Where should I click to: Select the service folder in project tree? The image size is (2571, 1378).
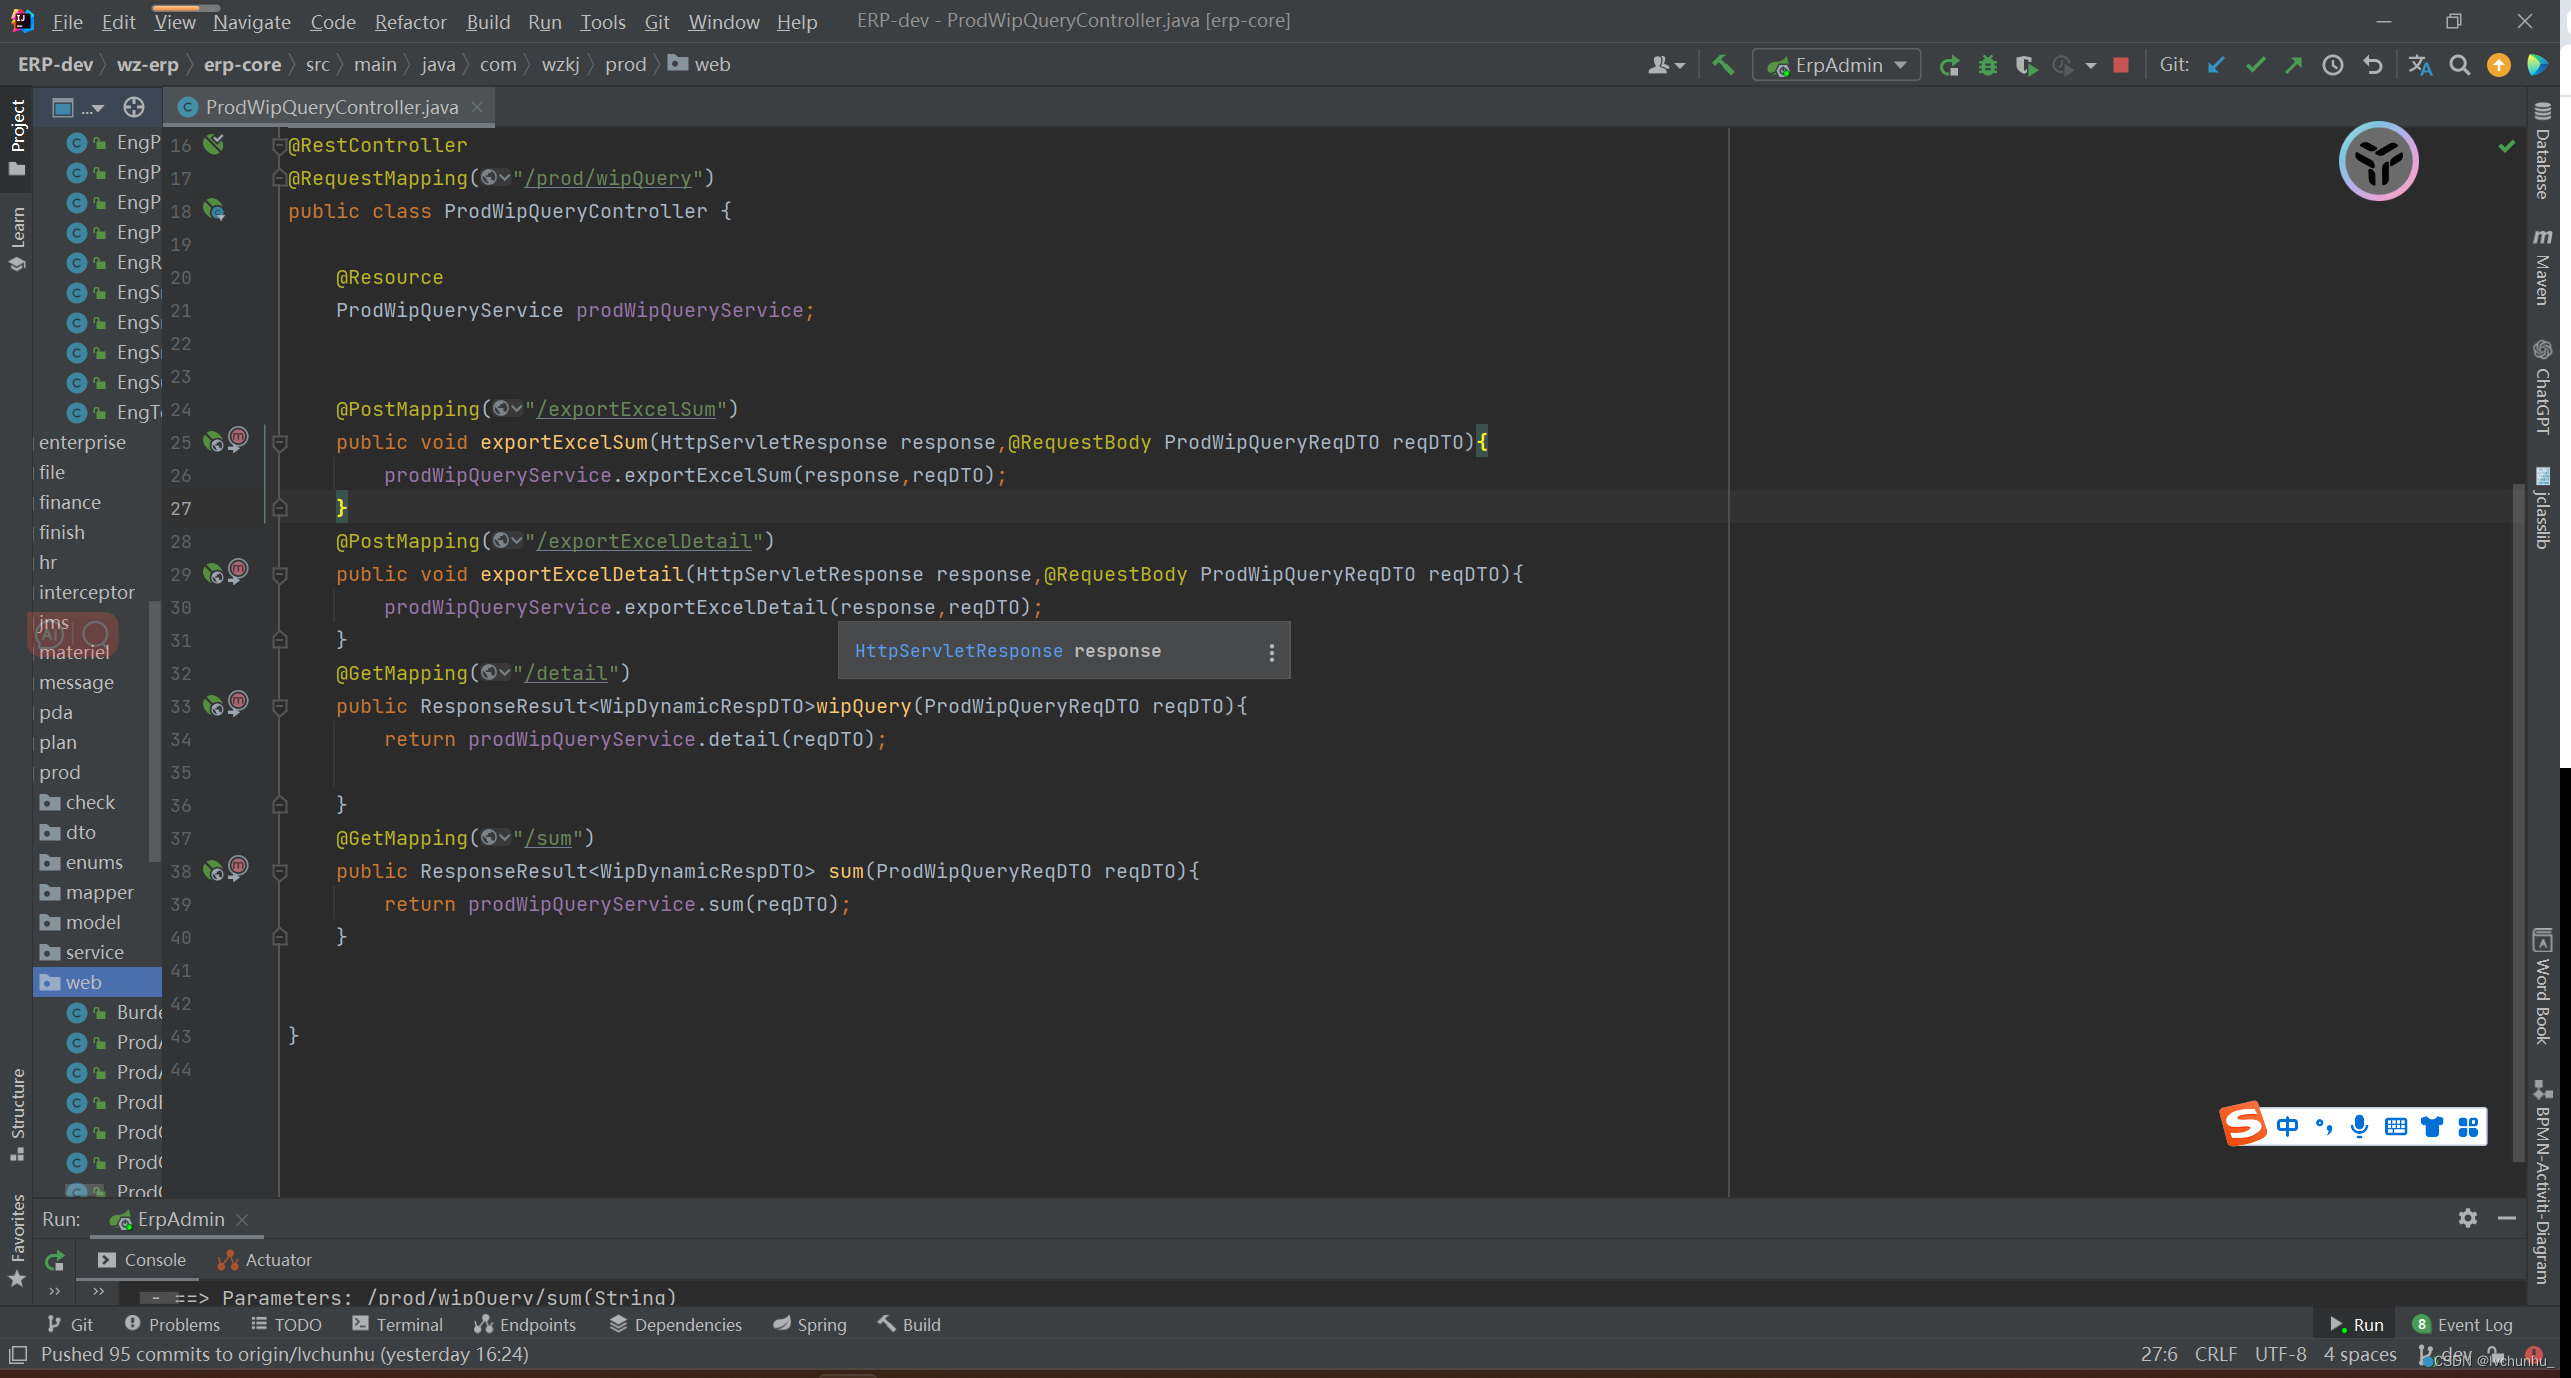94,952
